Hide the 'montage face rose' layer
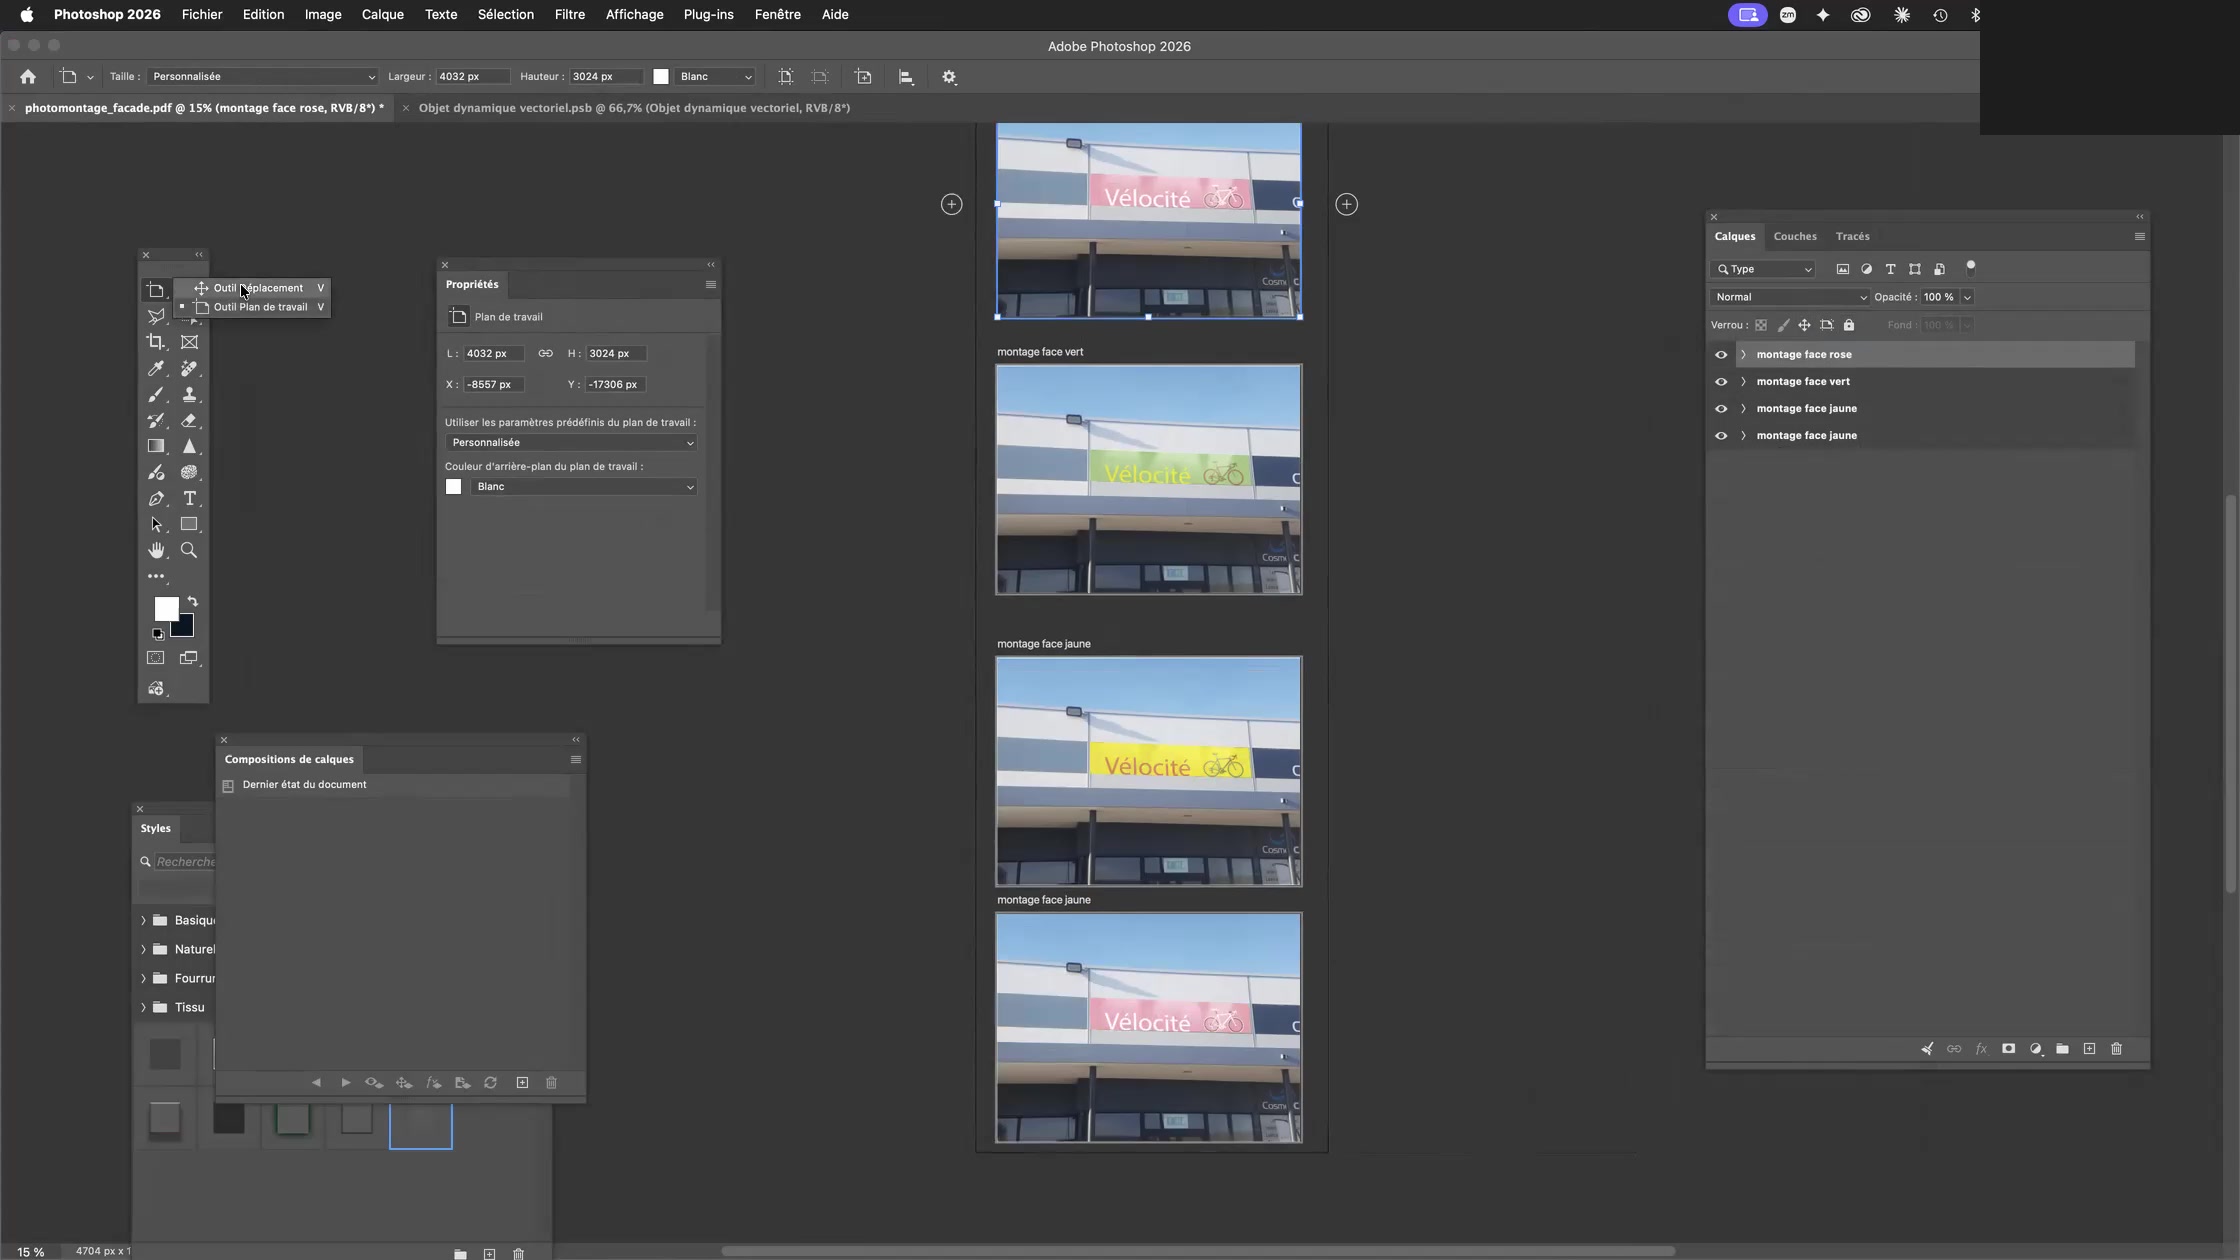Viewport: 2240px width, 1260px height. [1721, 354]
